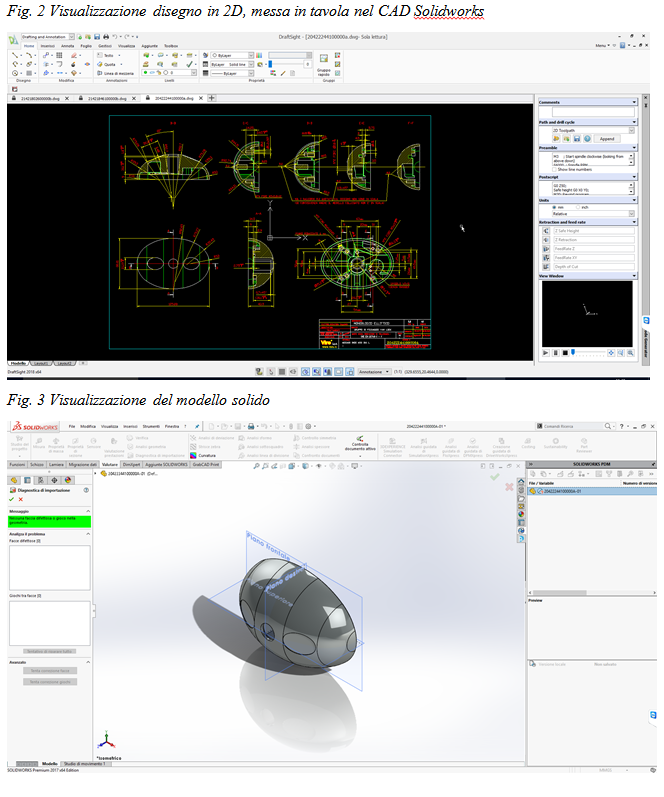Click the zoom to fit magnifier in SolidWorks viewport
Screen dimensions: 664x797
(x=256, y=466)
